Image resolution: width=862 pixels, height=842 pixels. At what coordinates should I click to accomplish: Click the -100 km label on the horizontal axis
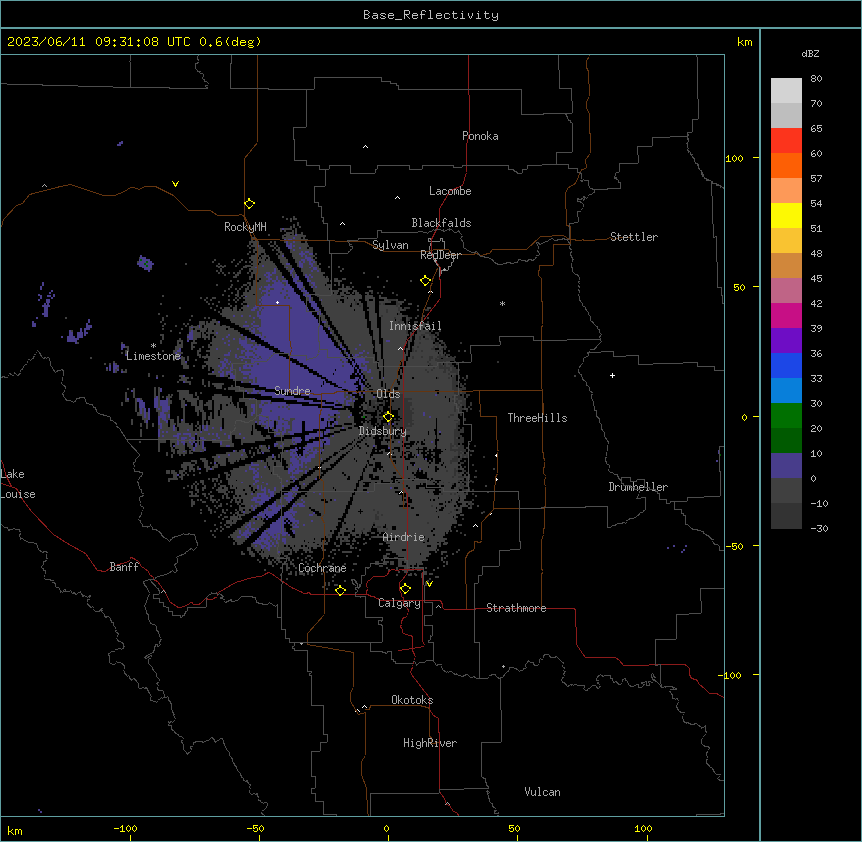coord(125,828)
